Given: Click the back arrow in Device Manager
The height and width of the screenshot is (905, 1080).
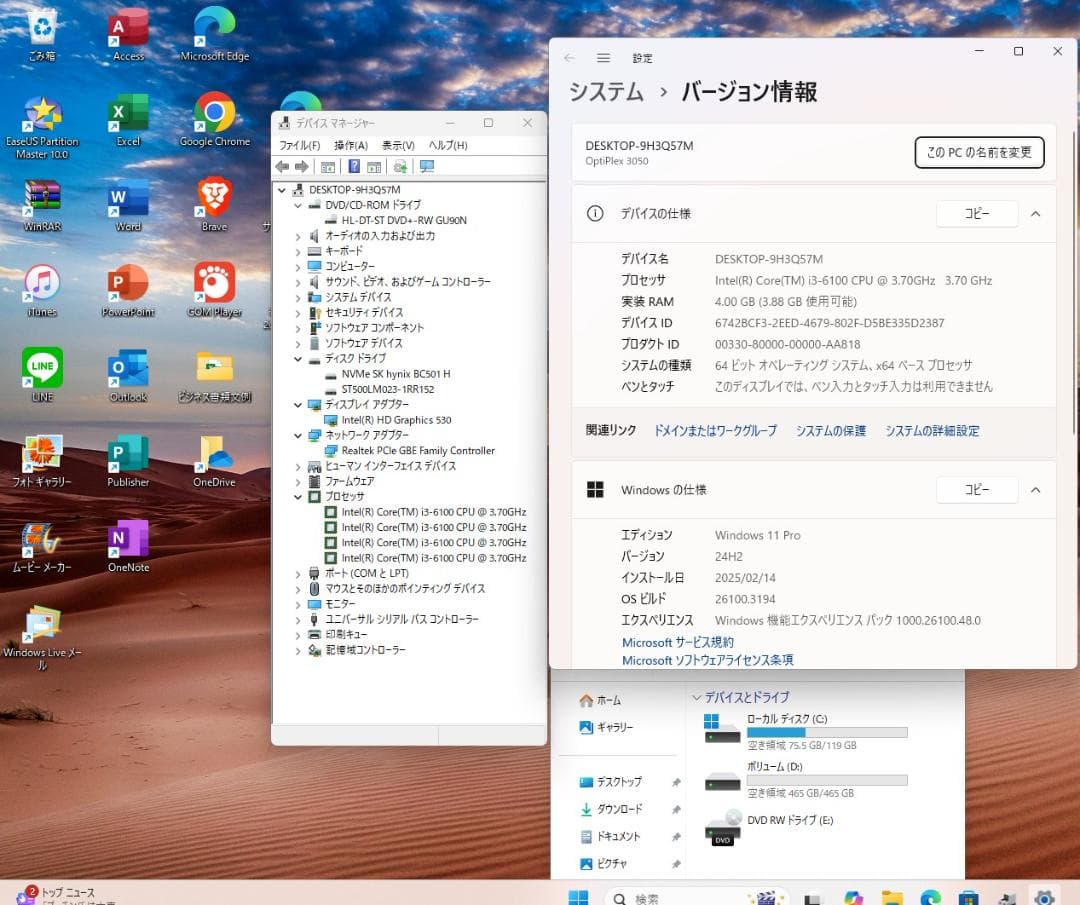Looking at the screenshot, I should point(282,167).
